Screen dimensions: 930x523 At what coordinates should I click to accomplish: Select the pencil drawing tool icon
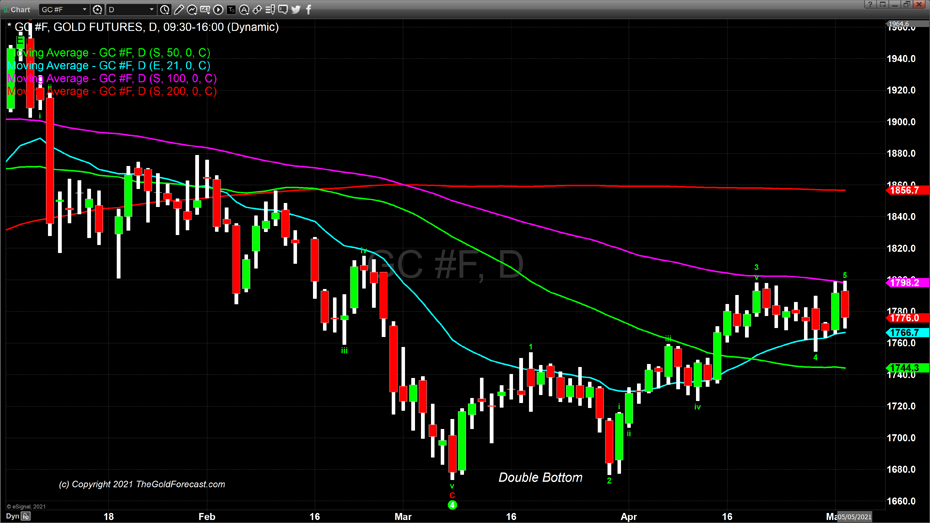[181, 10]
